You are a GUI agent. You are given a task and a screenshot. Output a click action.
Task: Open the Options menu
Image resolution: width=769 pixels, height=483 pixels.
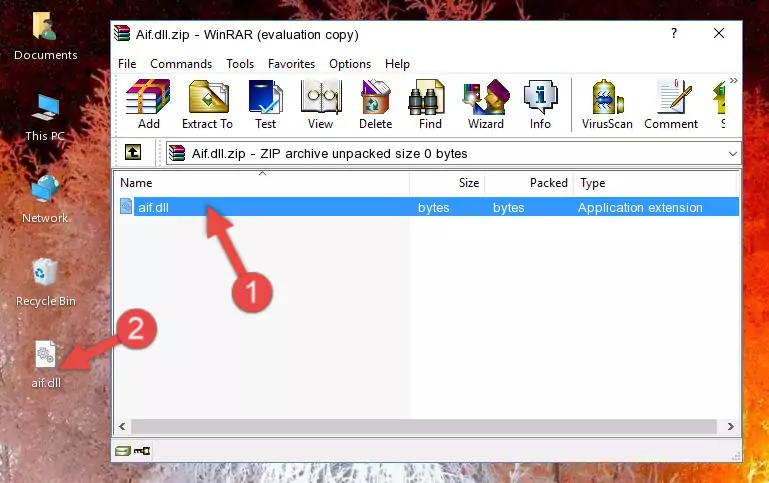[x=350, y=64]
